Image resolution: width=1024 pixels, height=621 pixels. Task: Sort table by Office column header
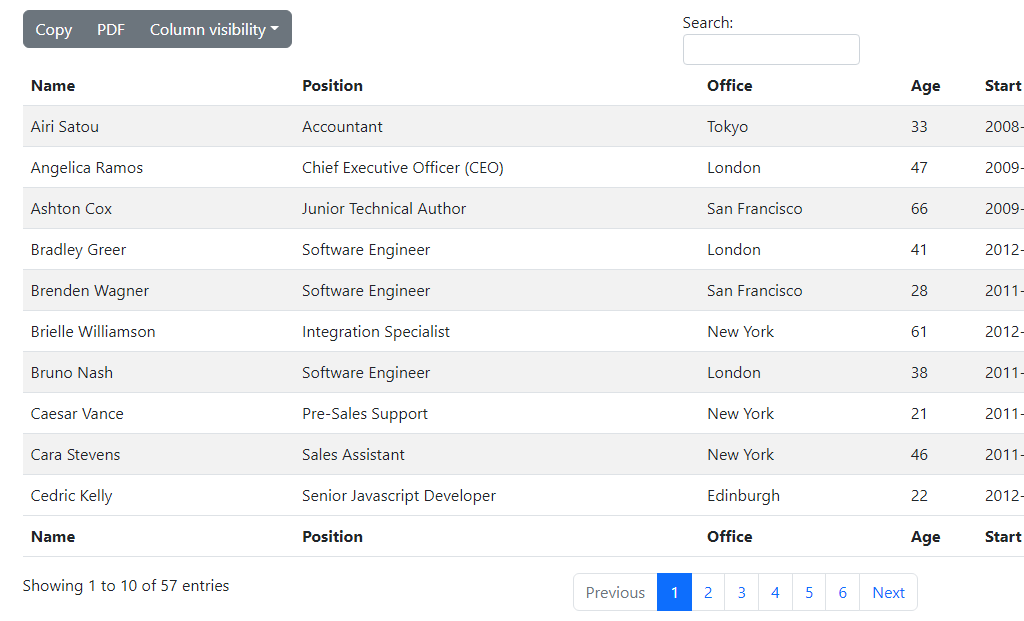click(x=729, y=86)
